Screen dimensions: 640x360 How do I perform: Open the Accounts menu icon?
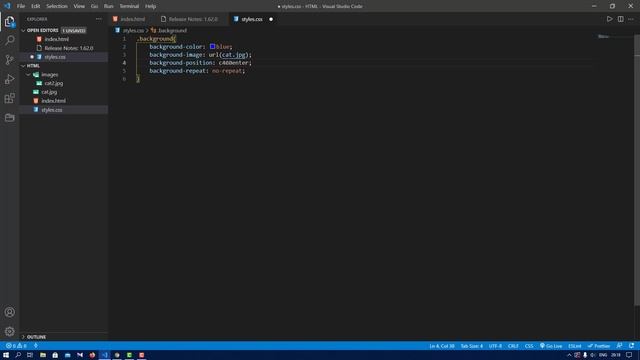9,312
